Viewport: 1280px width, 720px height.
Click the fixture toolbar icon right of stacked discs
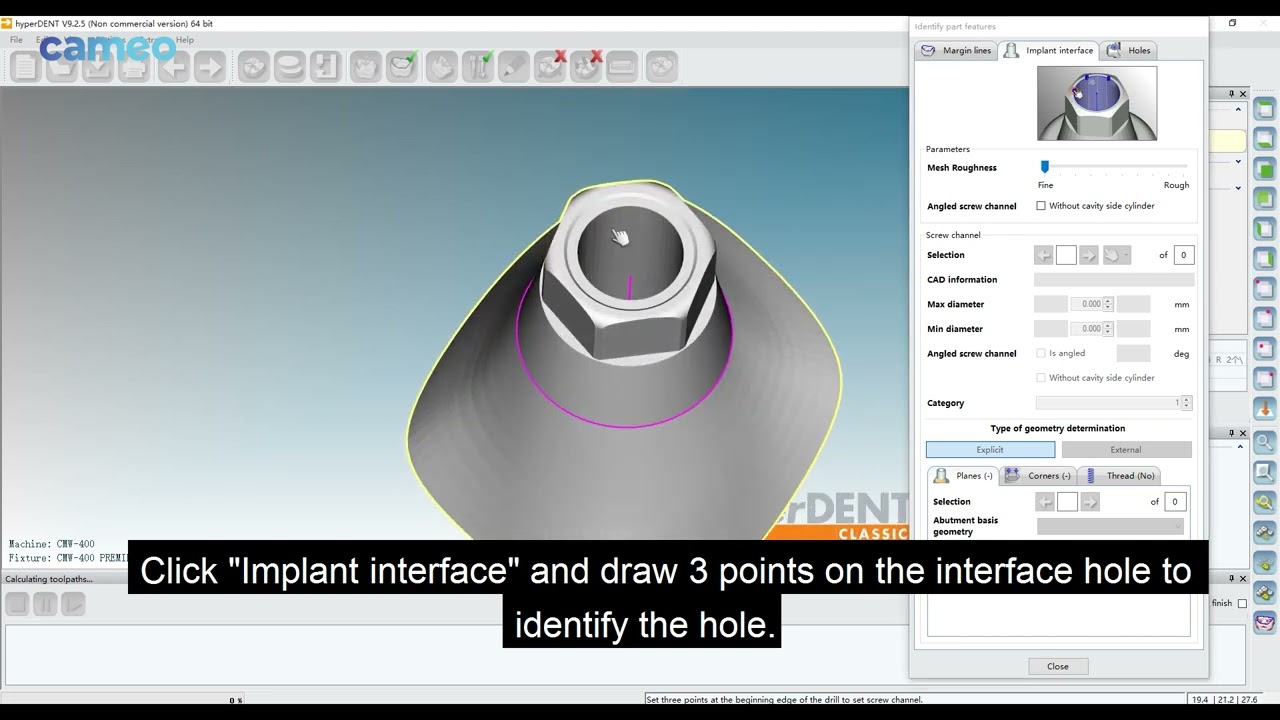click(x=325, y=67)
